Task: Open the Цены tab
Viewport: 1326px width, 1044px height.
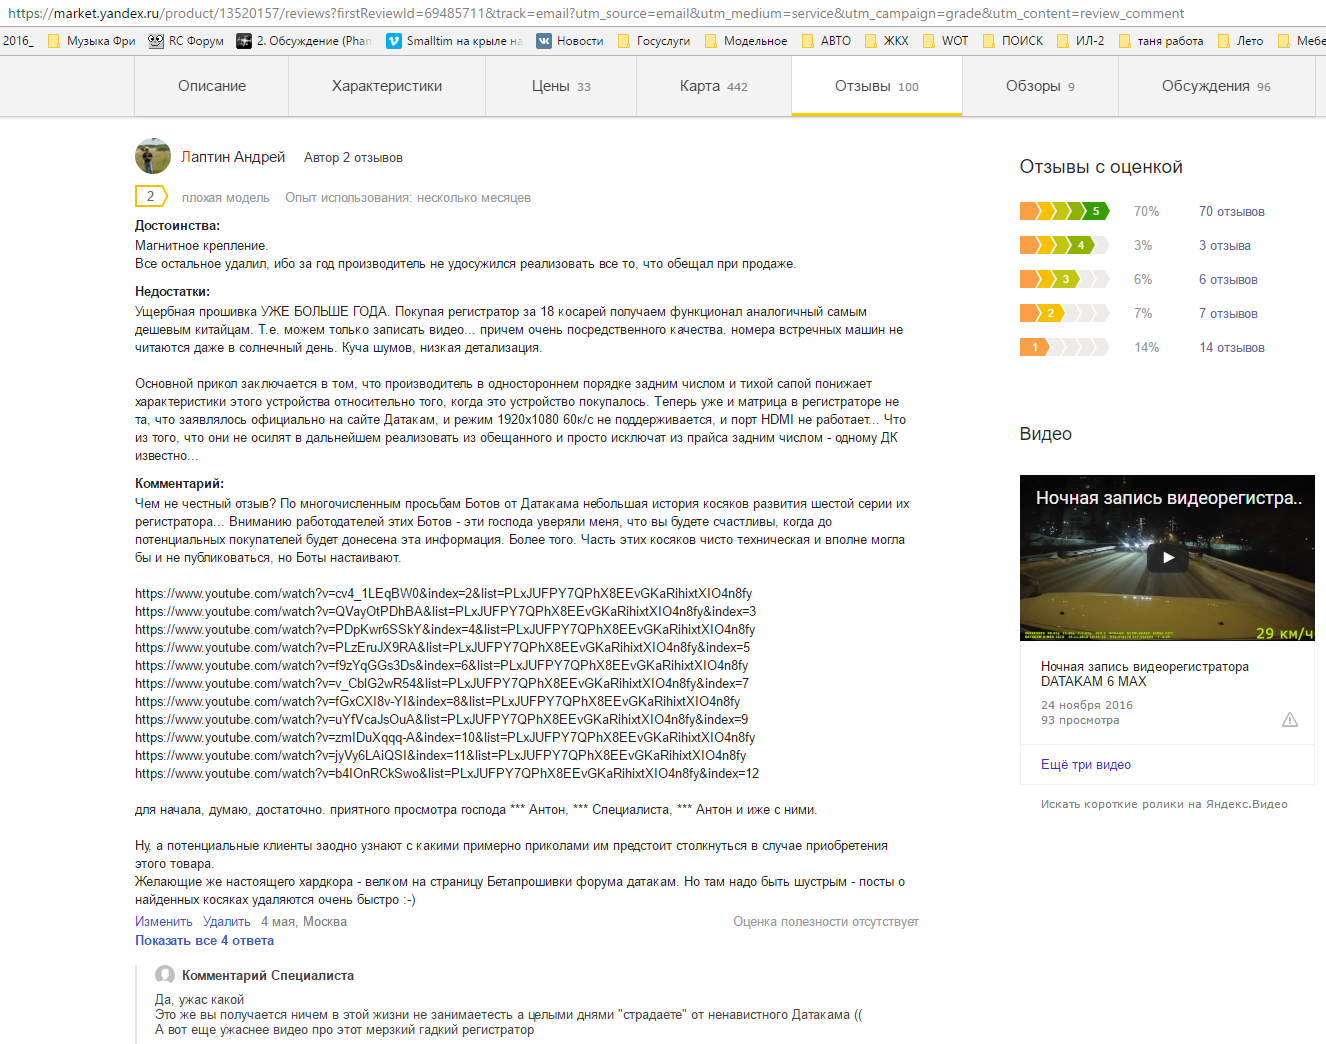Action: coord(560,86)
